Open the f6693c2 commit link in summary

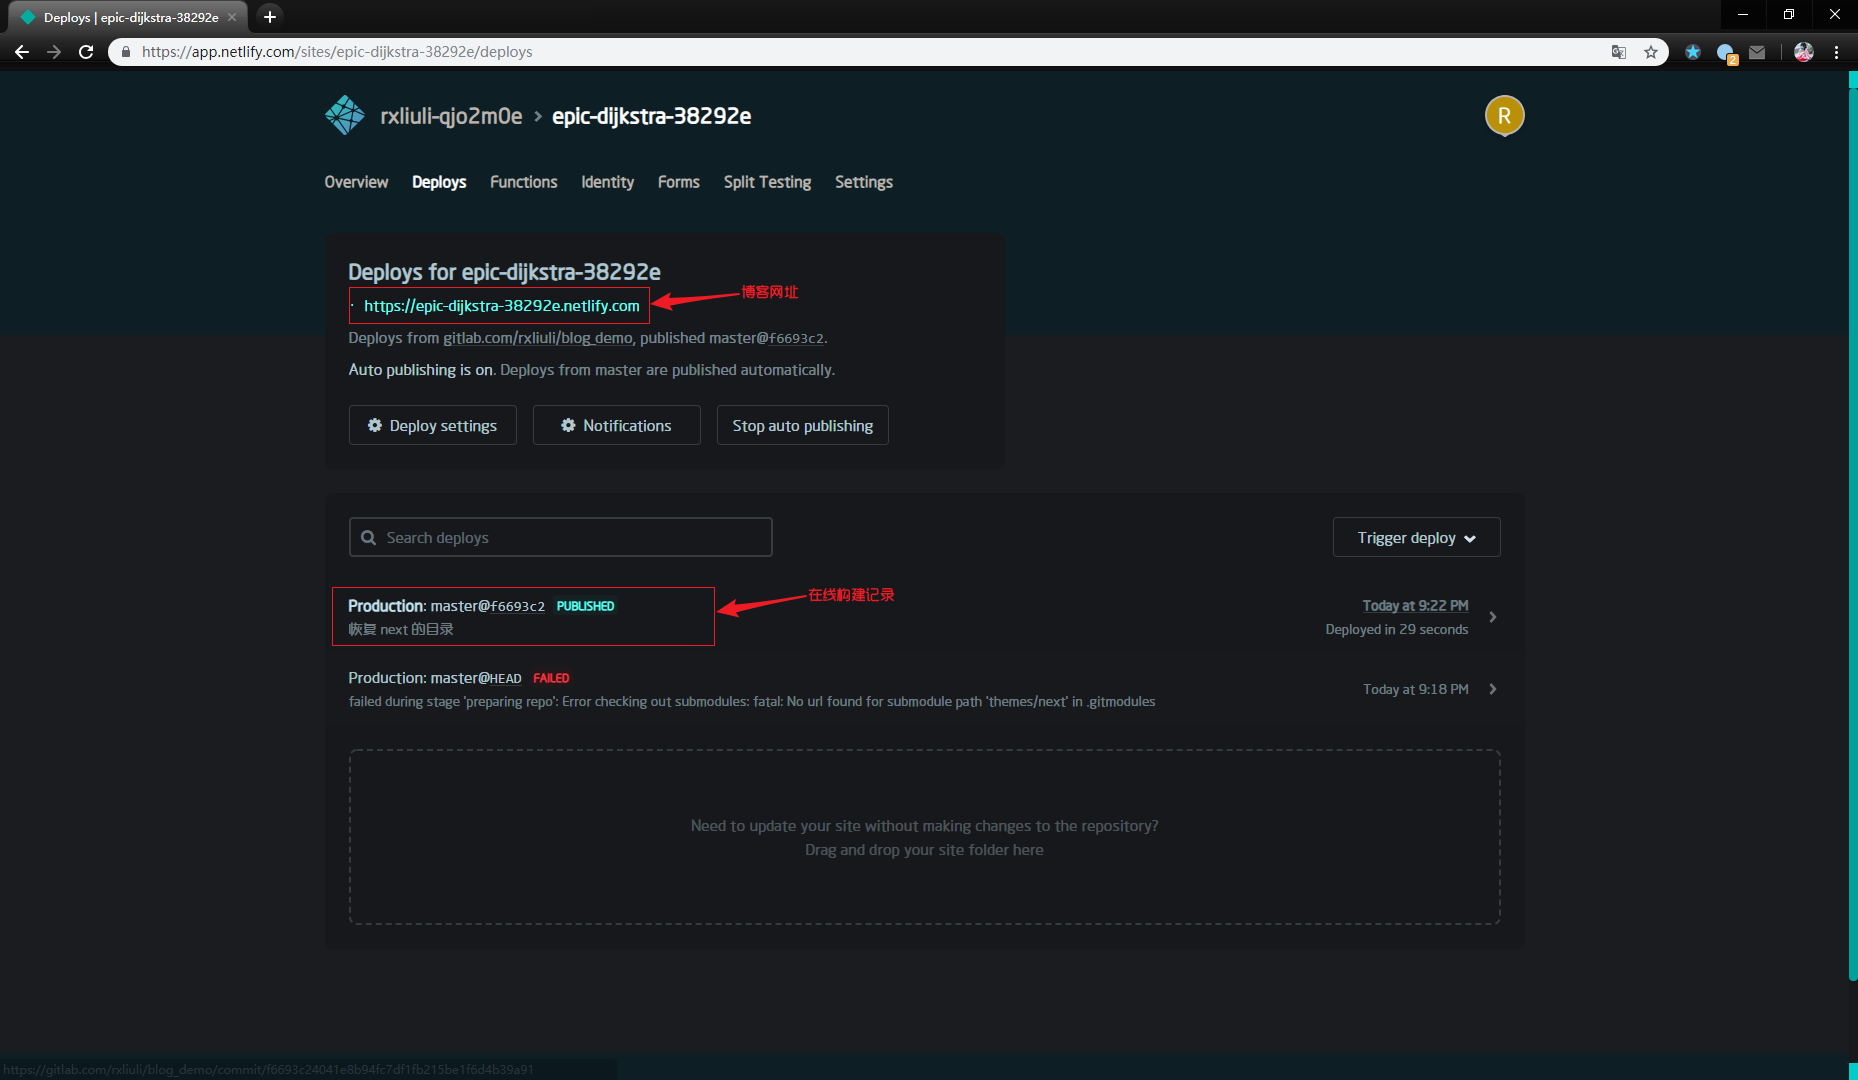[796, 339]
